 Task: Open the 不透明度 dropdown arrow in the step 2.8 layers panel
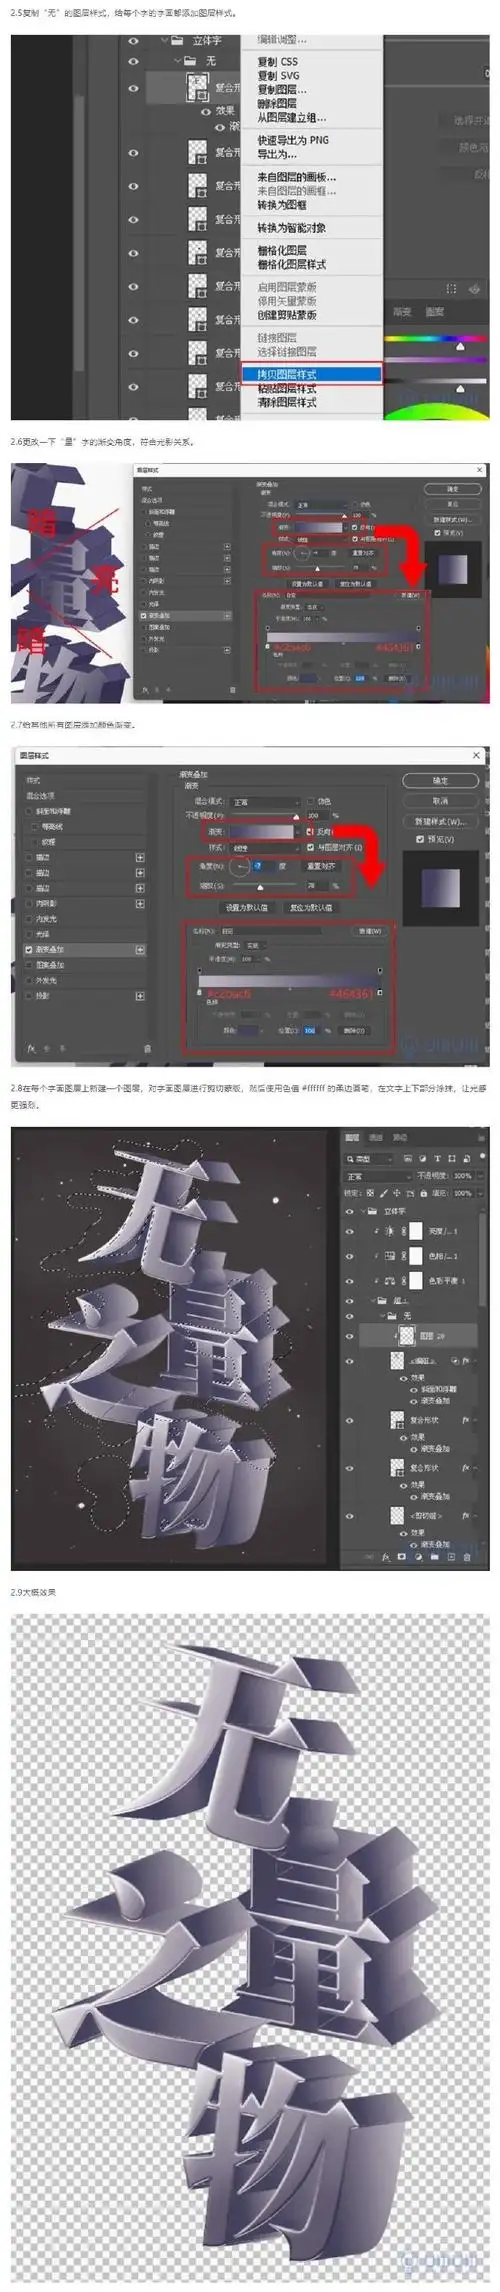coord(478,1176)
